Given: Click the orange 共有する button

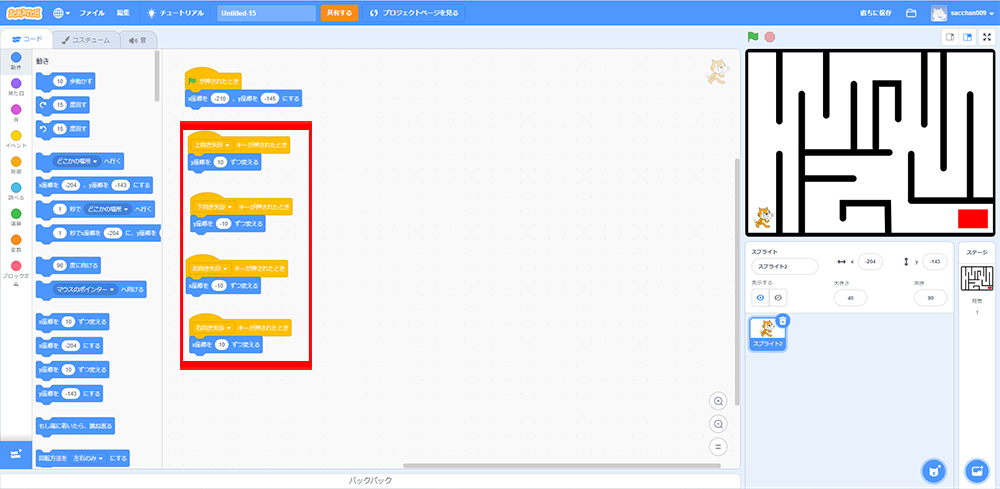Looking at the screenshot, I should click(x=339, y=13).
